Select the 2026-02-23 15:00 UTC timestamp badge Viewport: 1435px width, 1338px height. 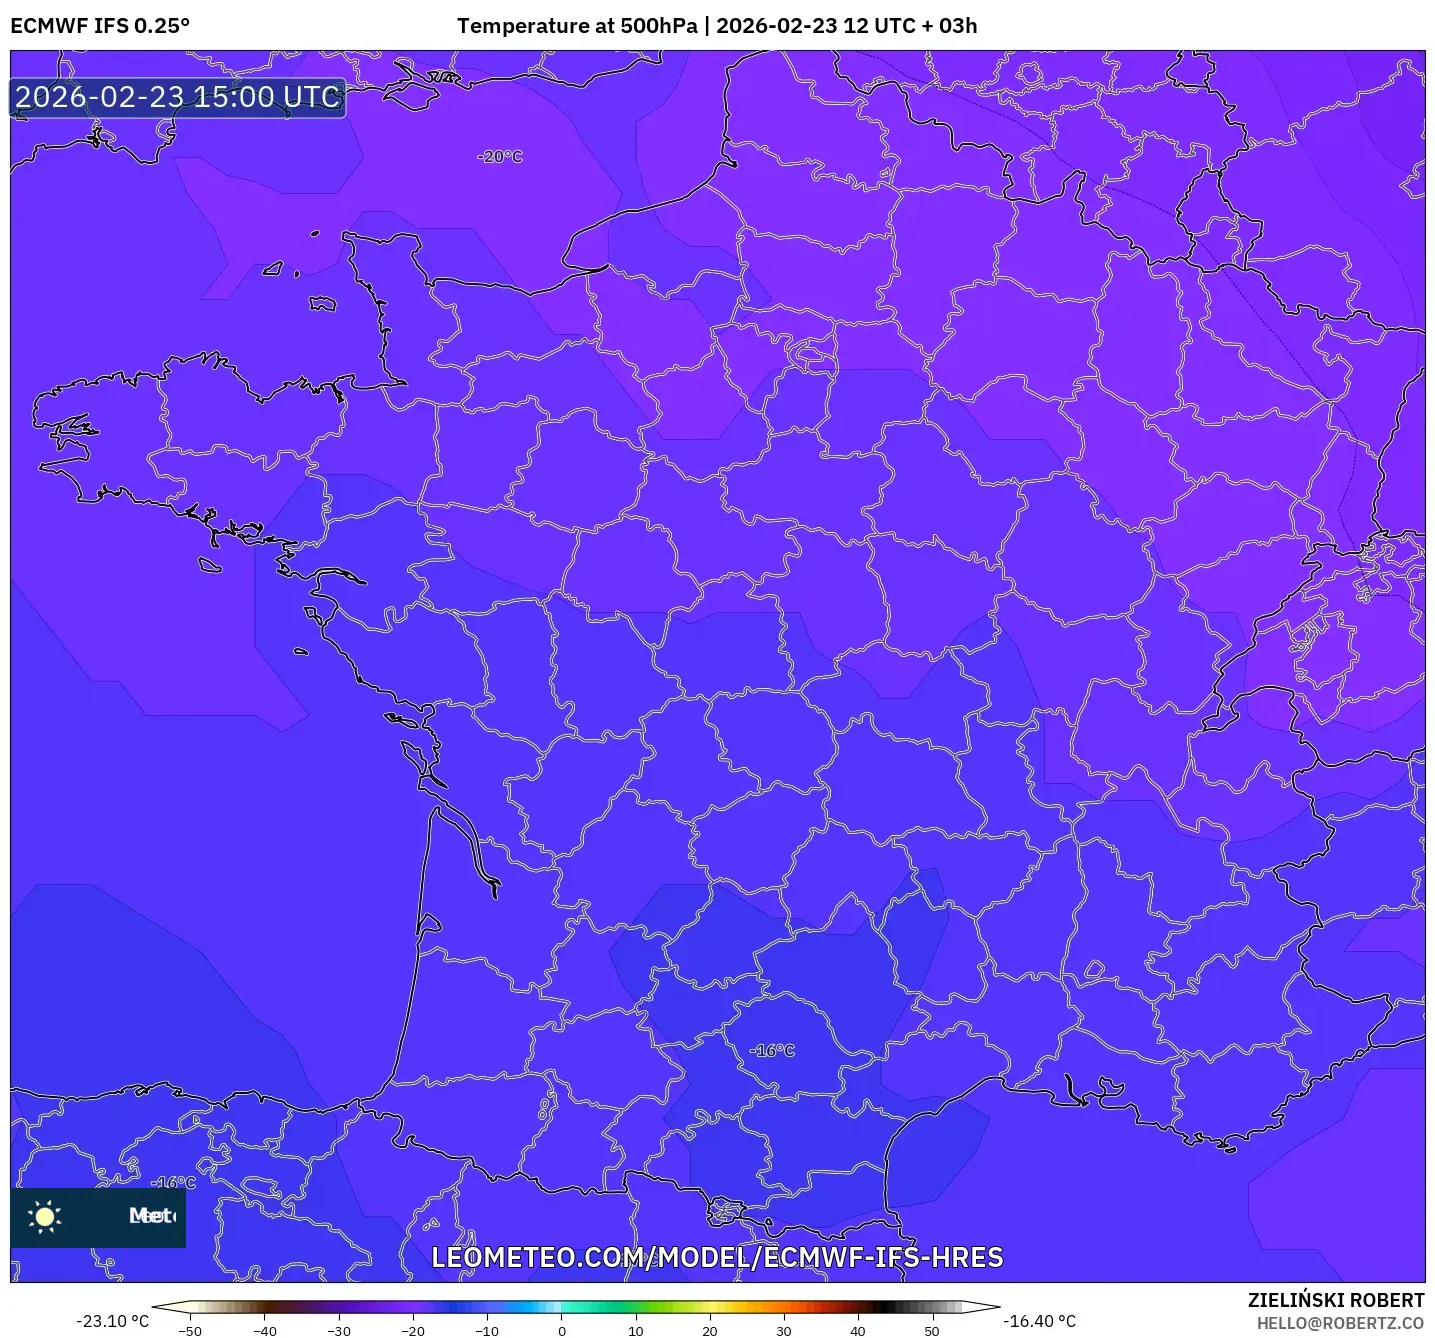pyautogui.click(x=177, y=97)
